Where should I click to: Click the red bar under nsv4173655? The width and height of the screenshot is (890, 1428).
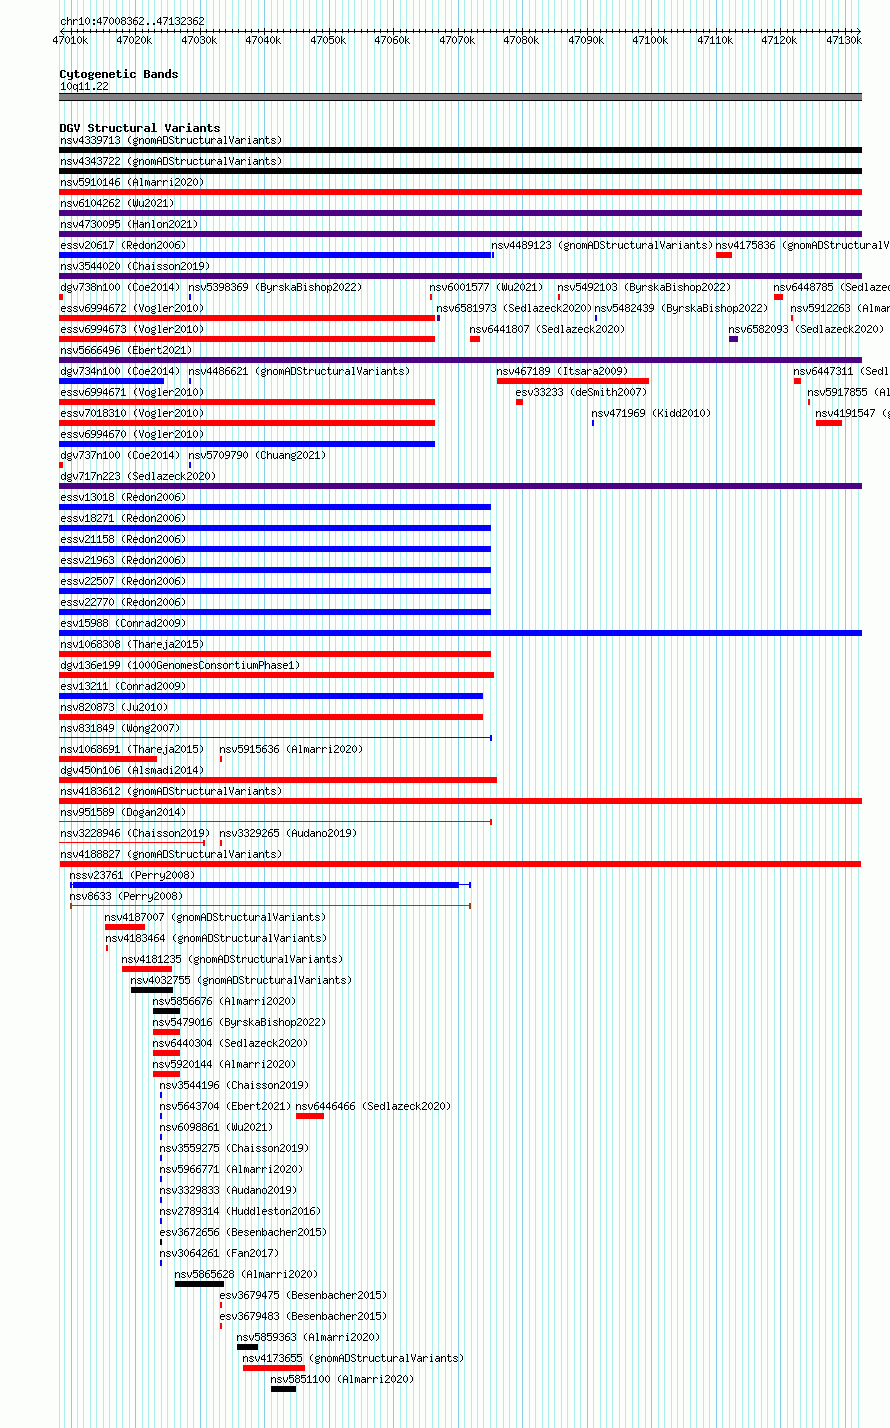point(274,1368)
